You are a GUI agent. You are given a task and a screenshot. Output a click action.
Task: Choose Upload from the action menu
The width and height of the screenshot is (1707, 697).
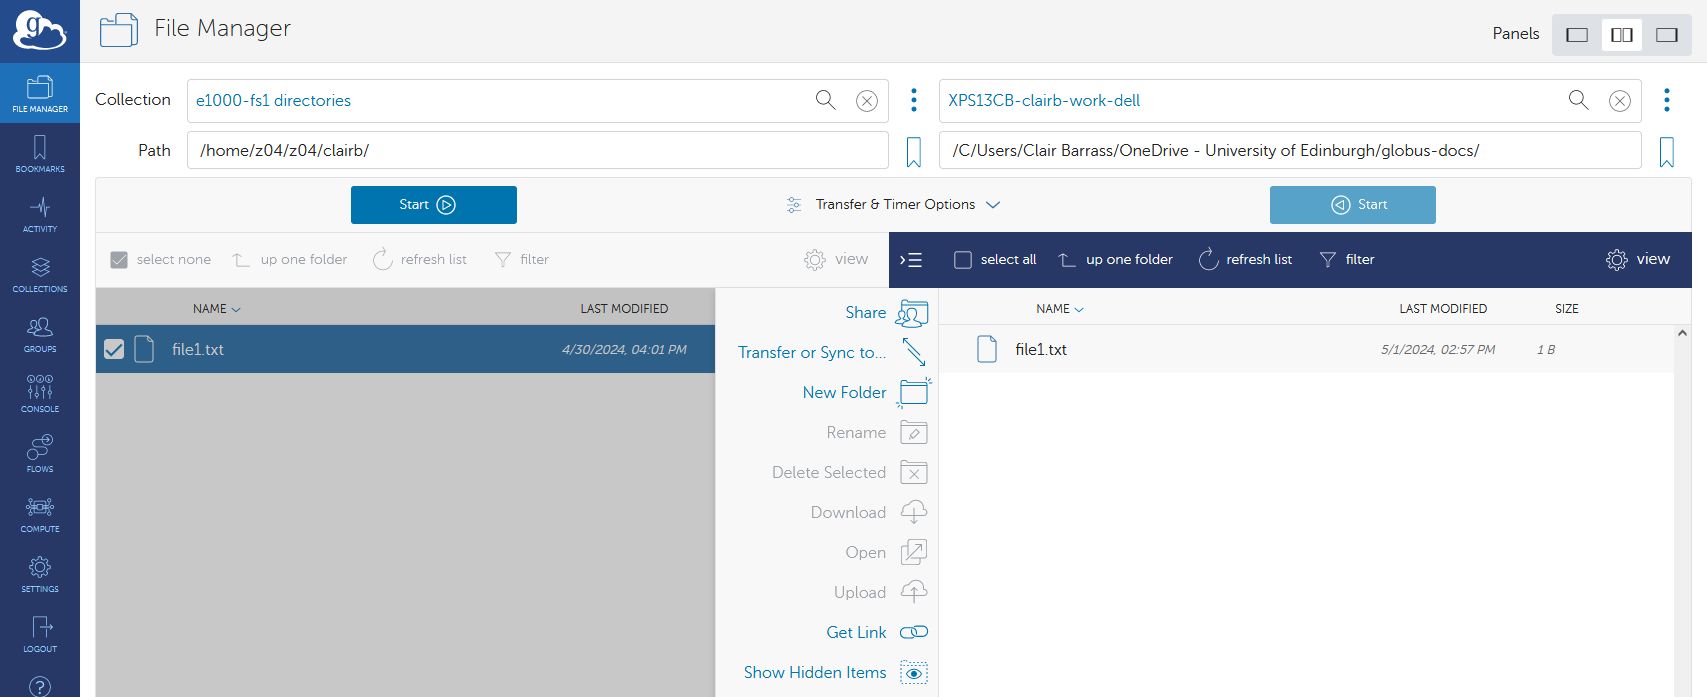[x=881, y=592]
